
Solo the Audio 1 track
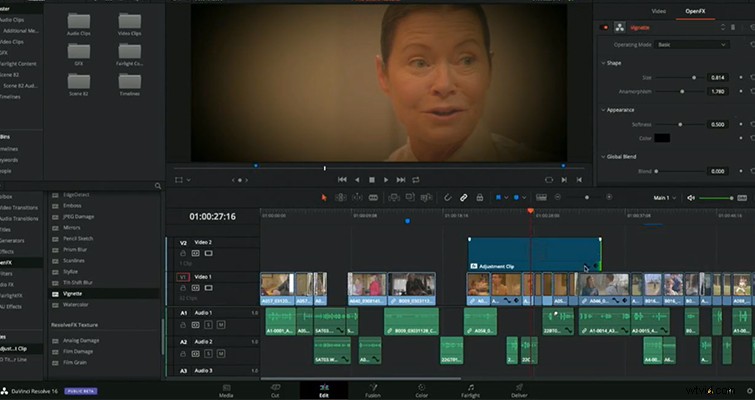pos(208,325)
